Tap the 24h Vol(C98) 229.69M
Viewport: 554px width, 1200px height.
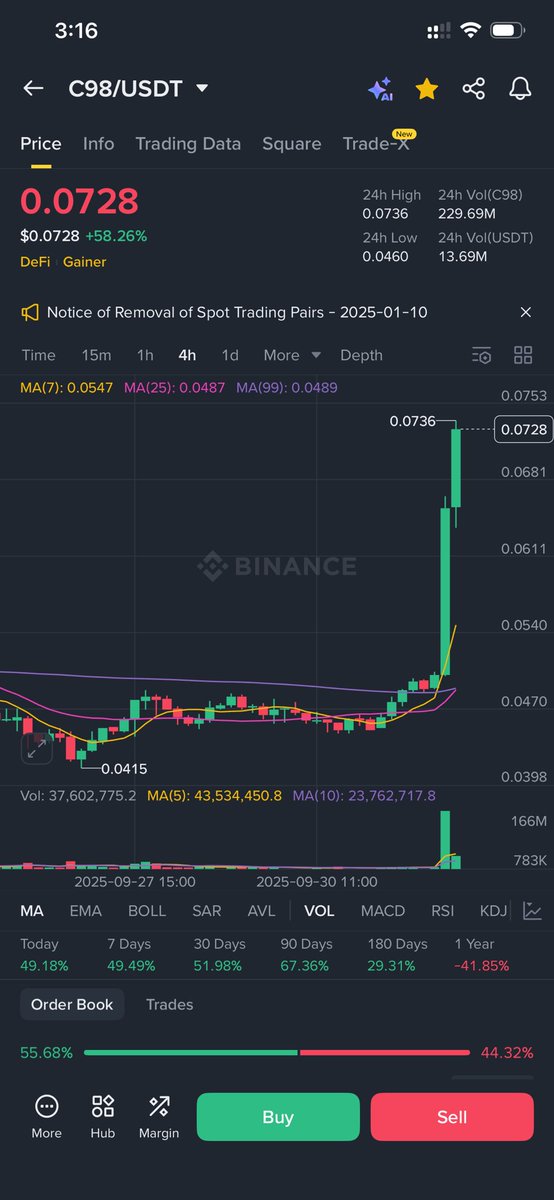468,213
